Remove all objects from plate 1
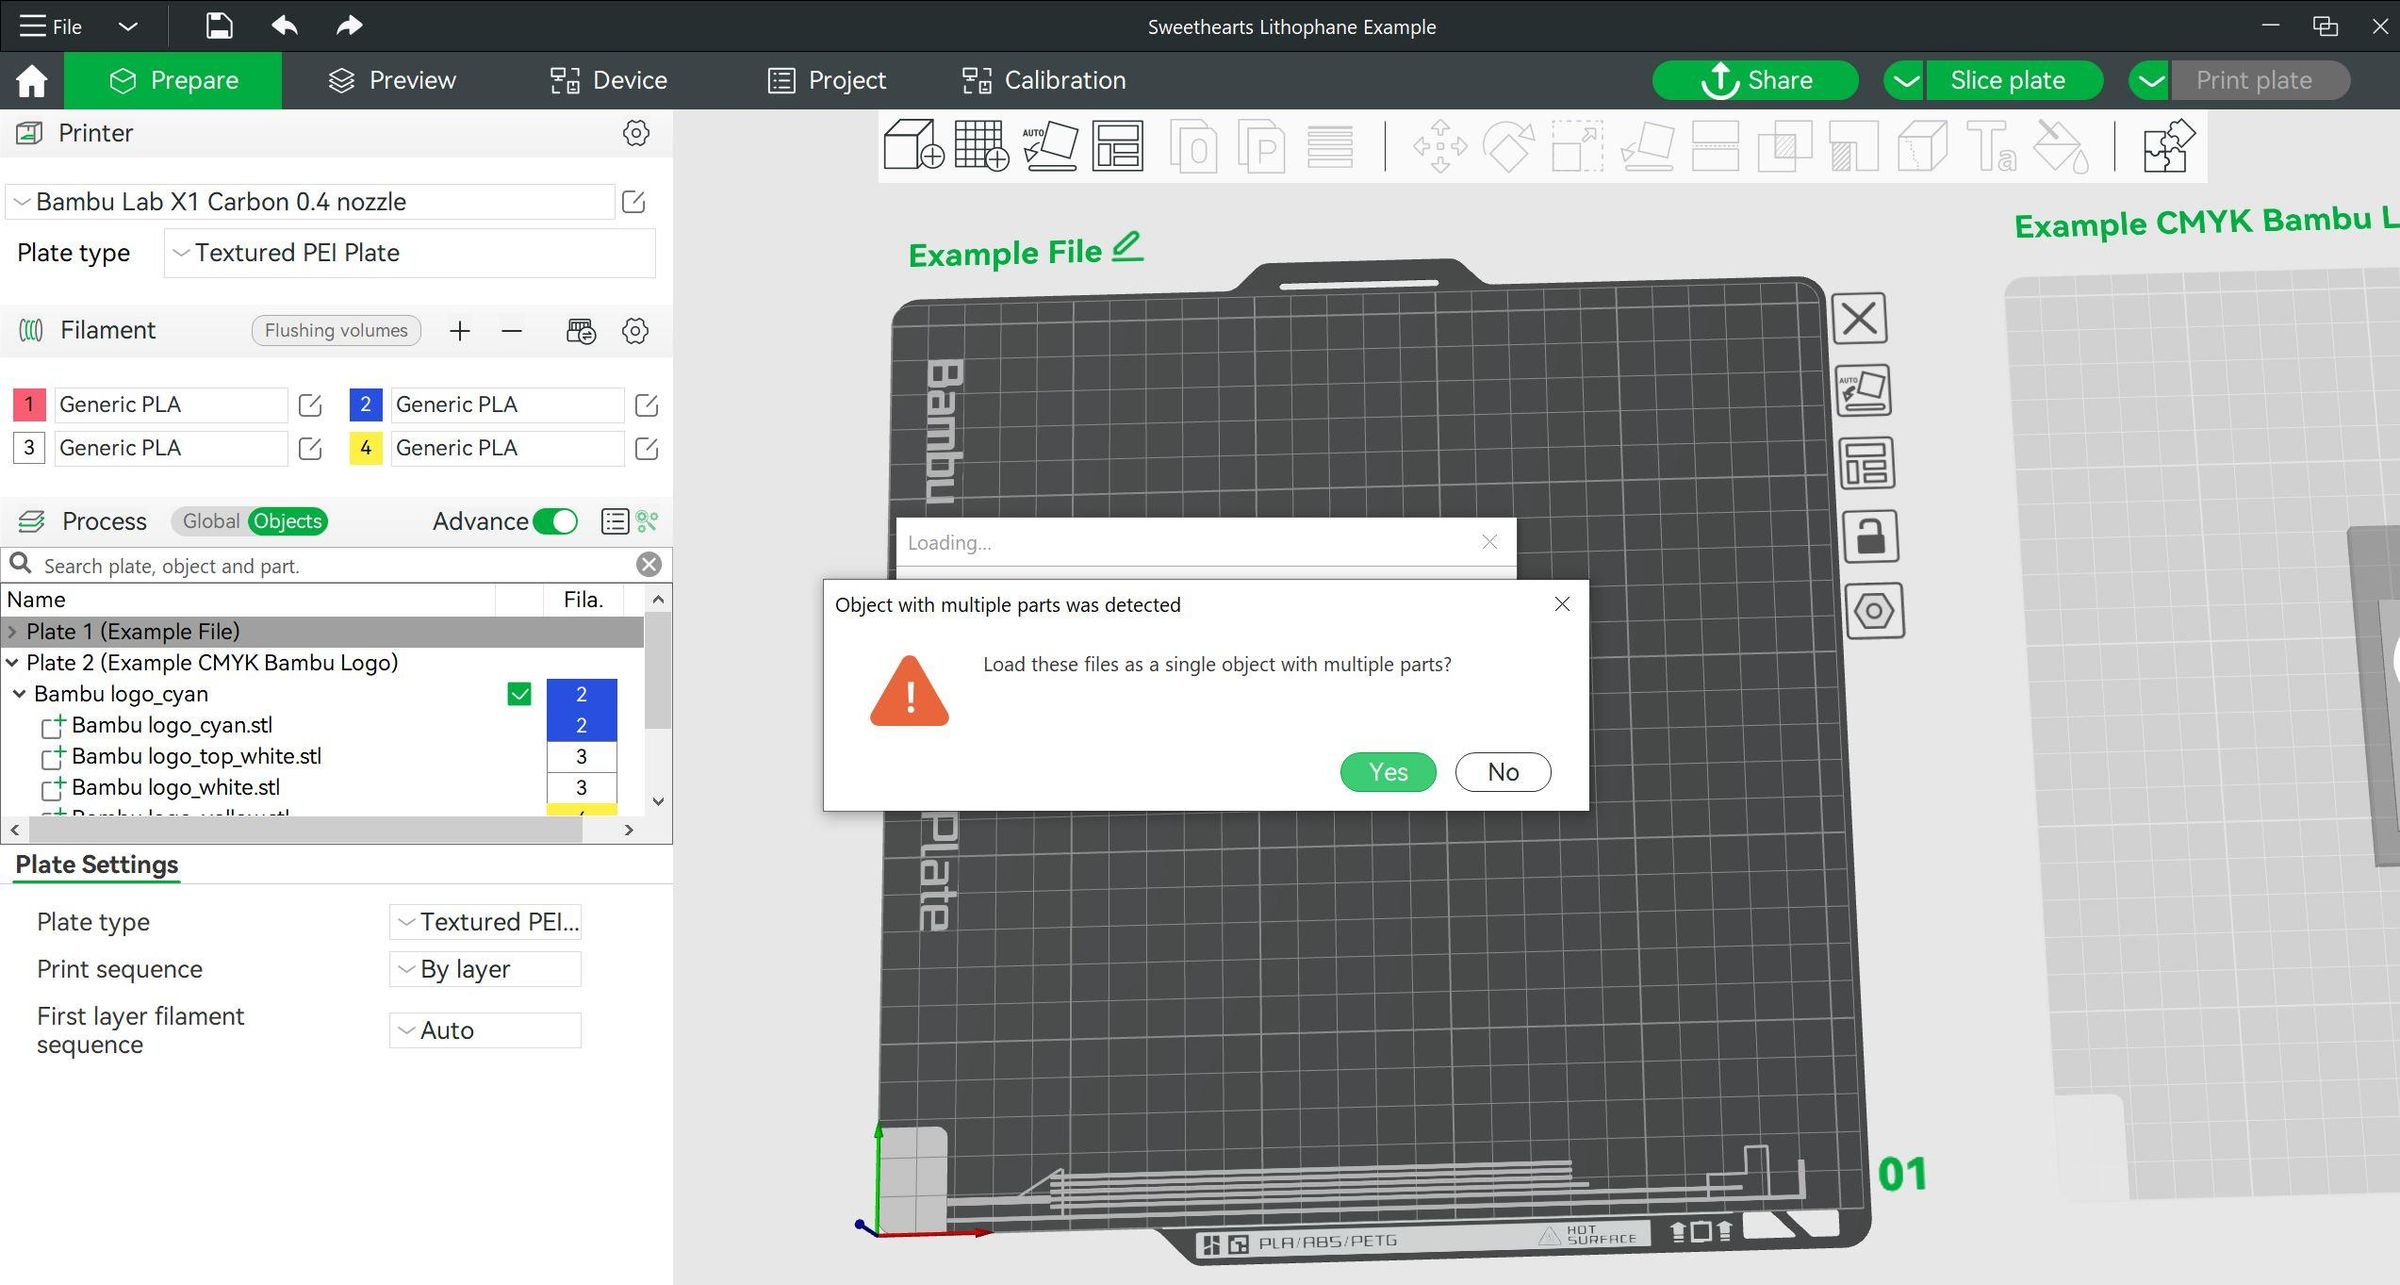Image resolution: width=2400 pixels, height=1285 pixels. (x=1860, y=318)
